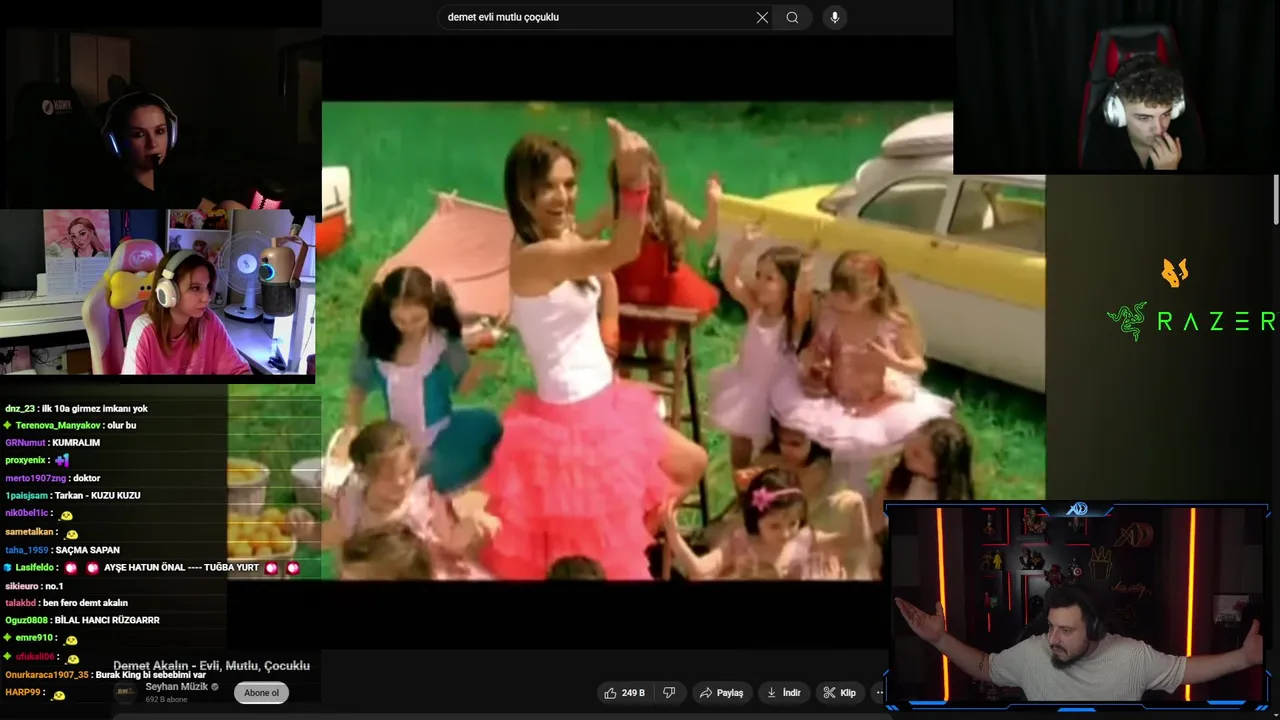Click the webcam of the streamer in pink
Screen dimensions: 1280x720
tap(159, 293)
